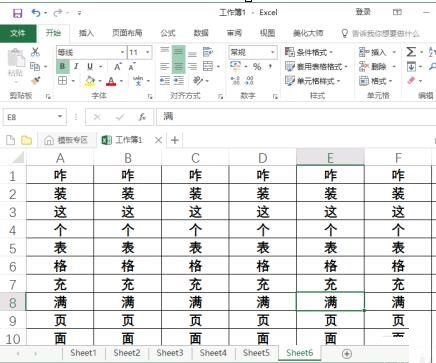Toggle bold formatting (B)

click(x=62, y=66)
